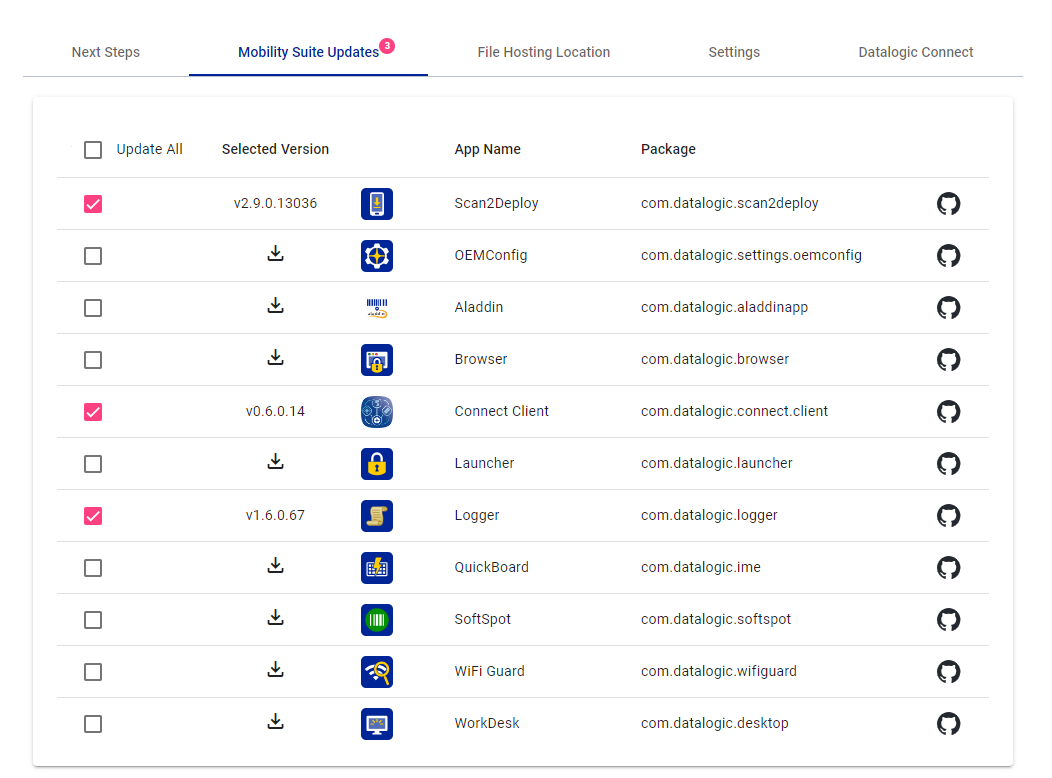Click the red updates badge showing 3
The width and height of the screenshot is (1052, 778).
387,46
